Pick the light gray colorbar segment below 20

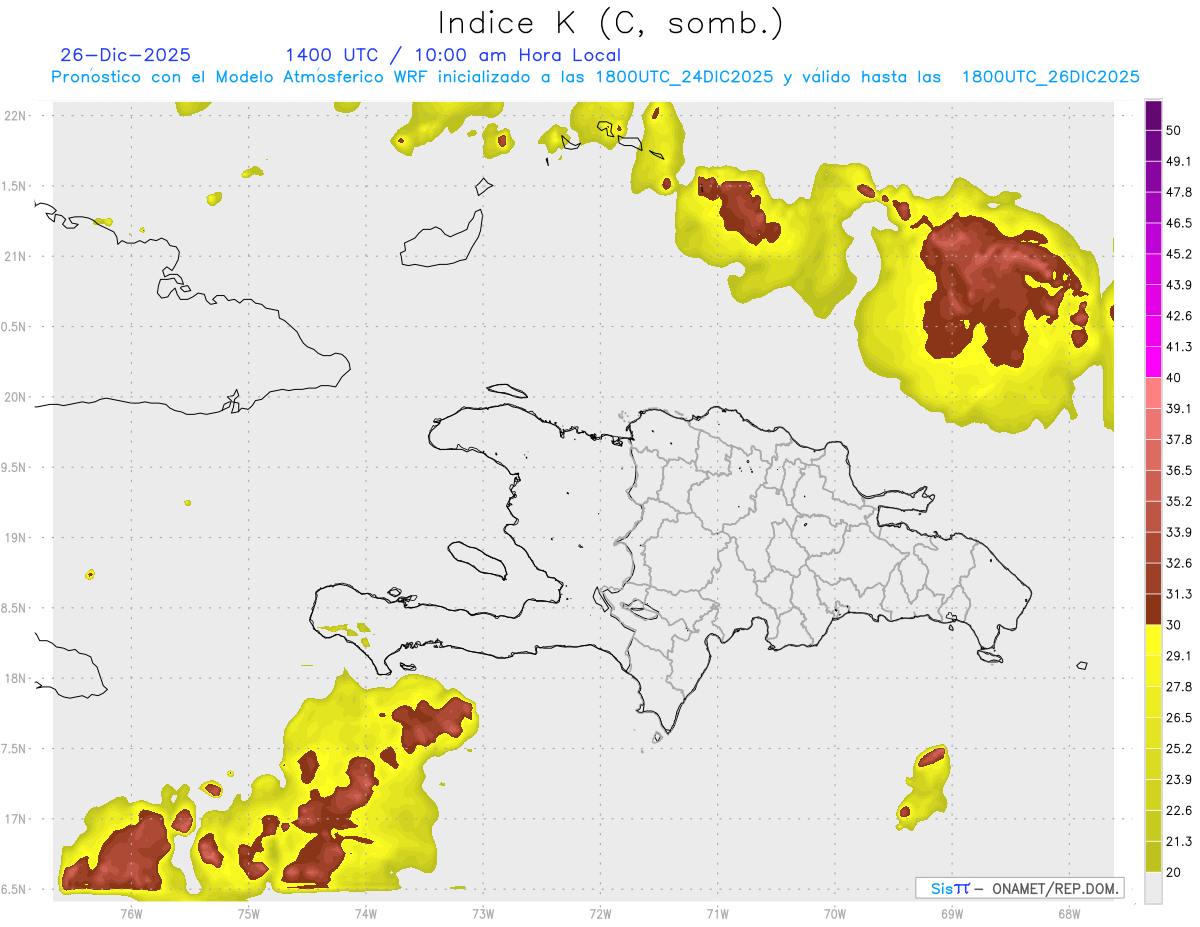pyautogui.click(x=1153, y=888)
